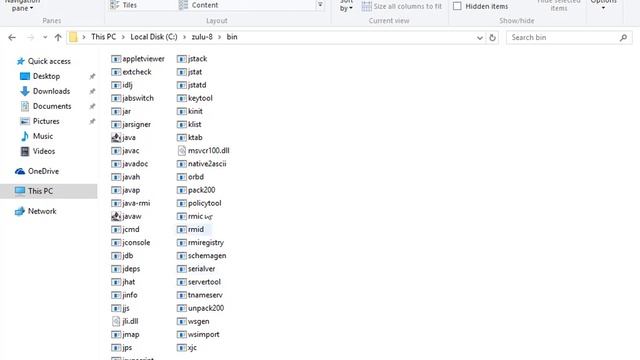Screen dimensions: 640x360
Task: Refresh the bin folder view
Action: pos(493,38)
